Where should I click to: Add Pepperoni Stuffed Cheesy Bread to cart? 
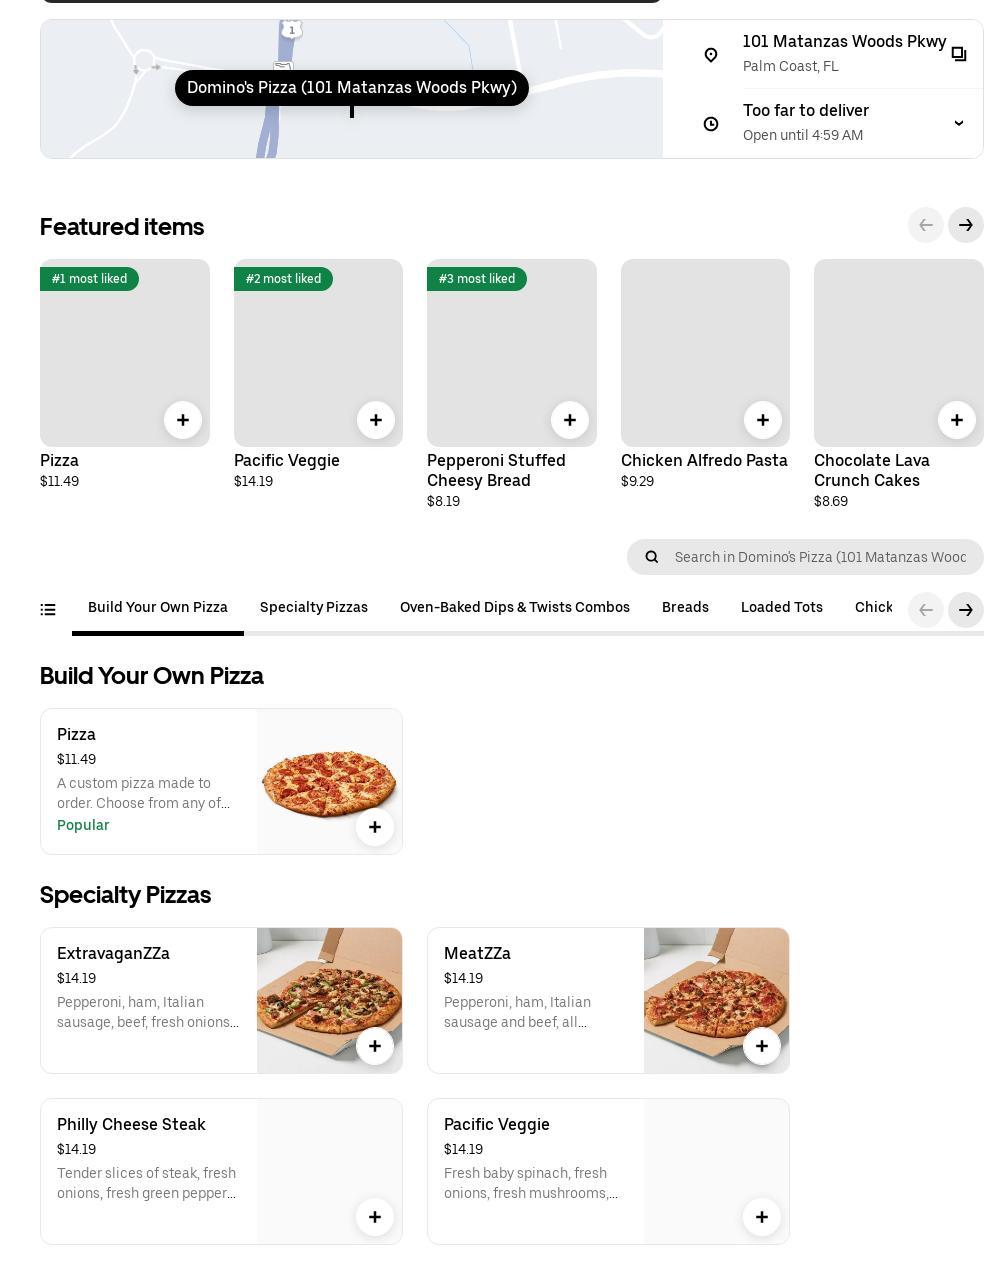coord(569,420)
